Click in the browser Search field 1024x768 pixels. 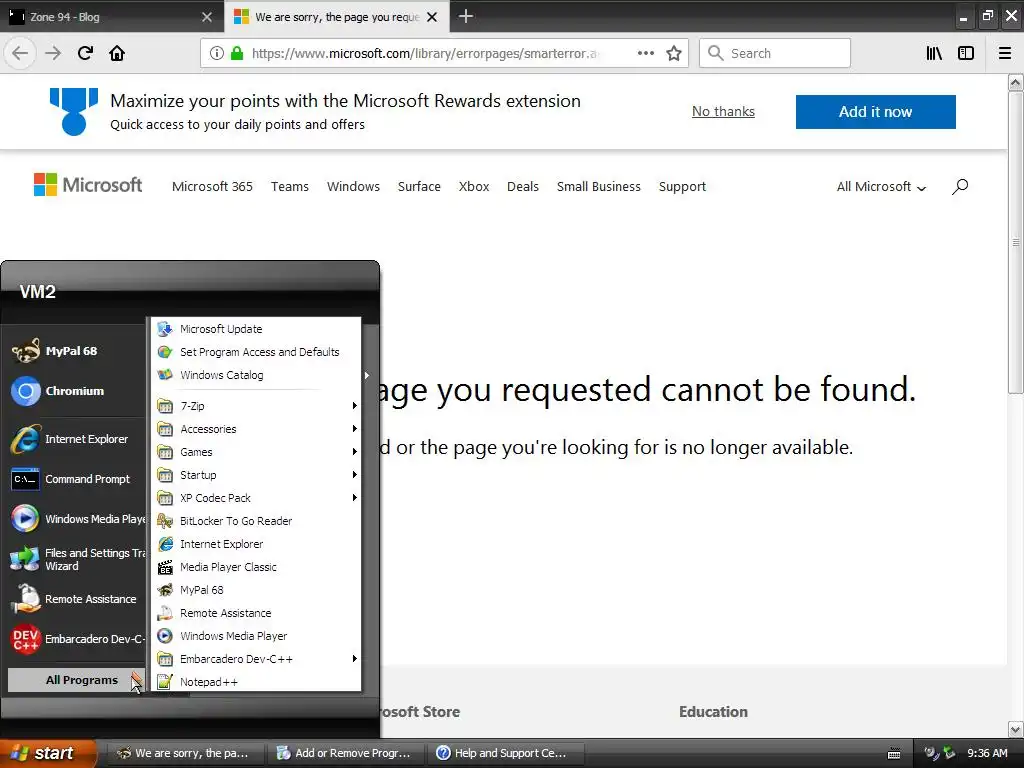point(775,53)
